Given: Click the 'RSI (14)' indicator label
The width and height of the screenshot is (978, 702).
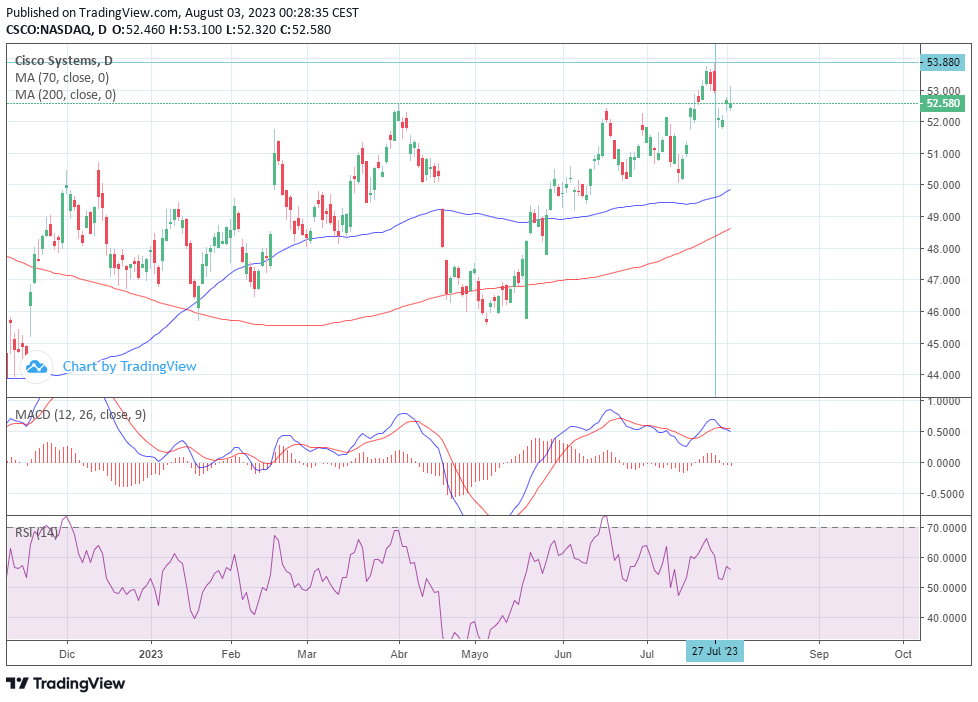Looking at the screenshot, I should (x=37, y=533).
